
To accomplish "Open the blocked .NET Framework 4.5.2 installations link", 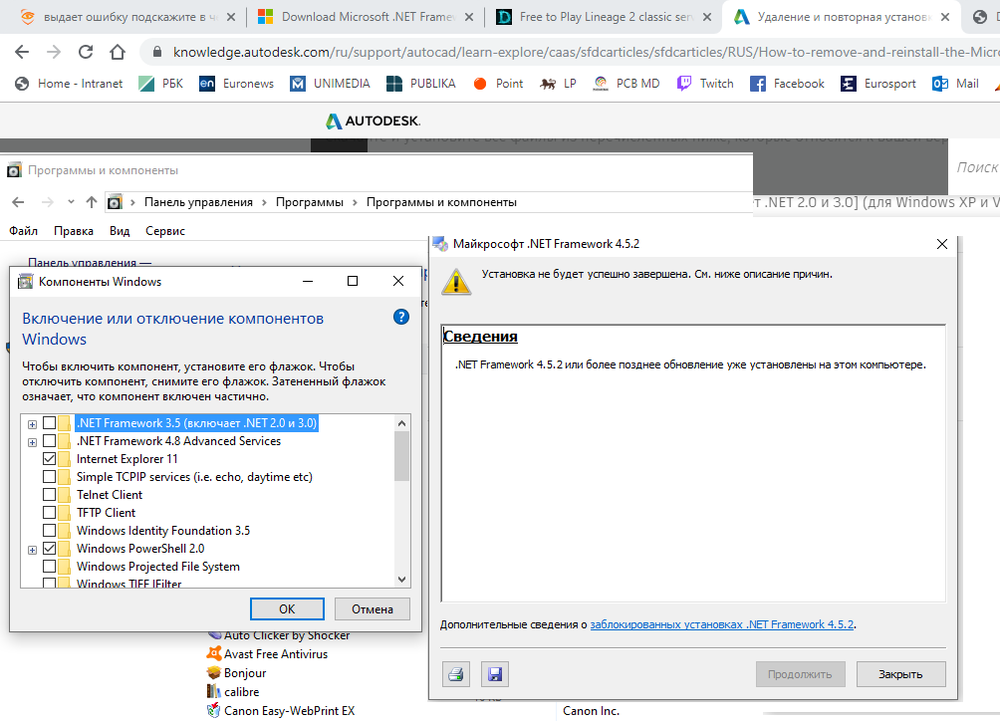I will click(721, 625).
